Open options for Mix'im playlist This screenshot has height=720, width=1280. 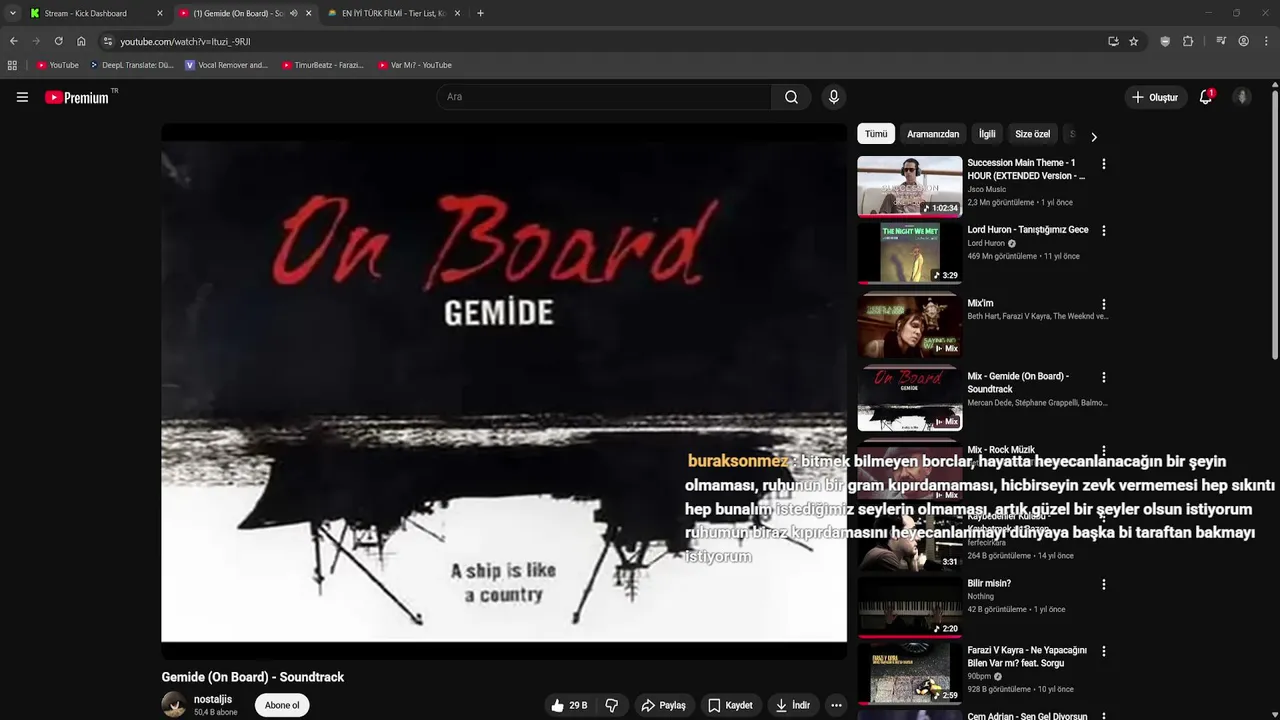click(x=1104, y=304)
